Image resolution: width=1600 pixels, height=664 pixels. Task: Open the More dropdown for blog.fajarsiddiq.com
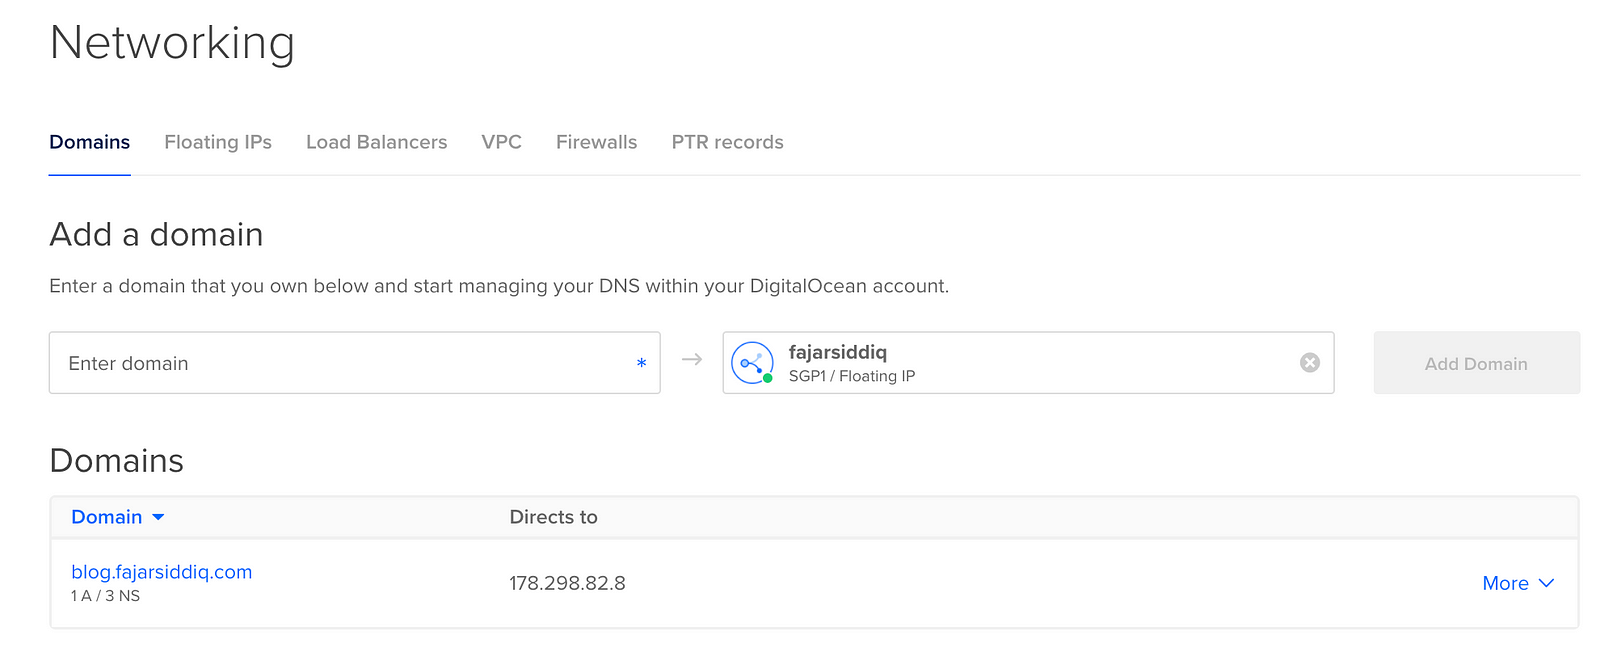(1506, 583)
